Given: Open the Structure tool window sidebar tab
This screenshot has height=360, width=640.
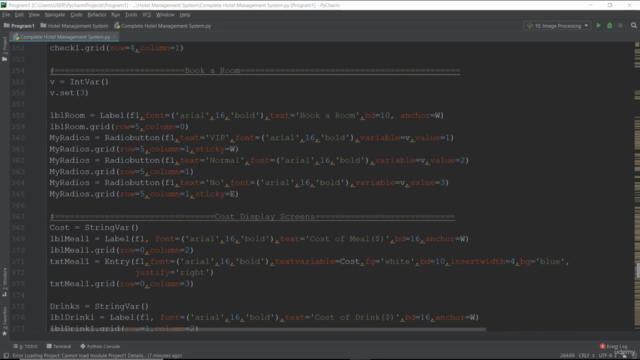Looking at the screenshot, I should (4, 282).
